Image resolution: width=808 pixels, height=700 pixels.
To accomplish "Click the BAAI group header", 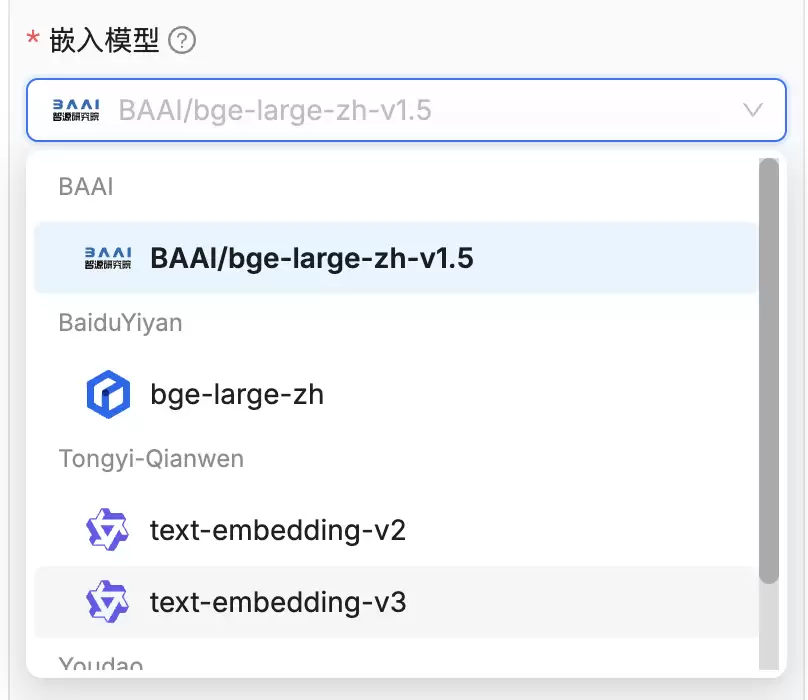I will coord(86,187).
